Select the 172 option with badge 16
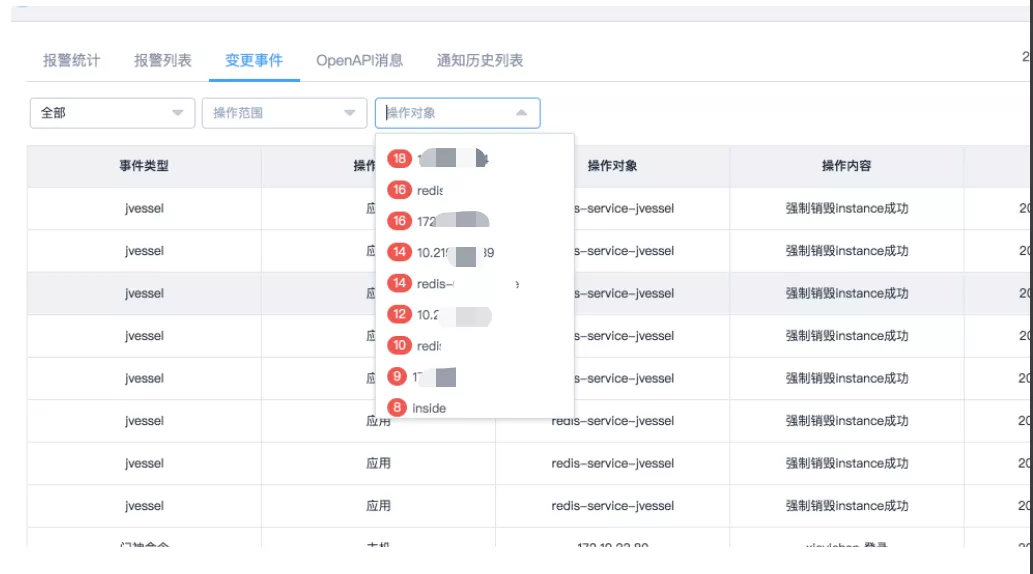 (x=474, y=221)
